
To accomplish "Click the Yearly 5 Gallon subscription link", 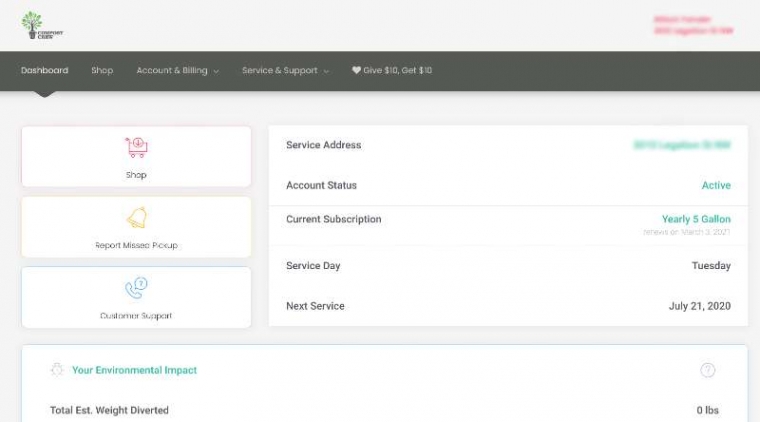I will [x=696, y=219].
